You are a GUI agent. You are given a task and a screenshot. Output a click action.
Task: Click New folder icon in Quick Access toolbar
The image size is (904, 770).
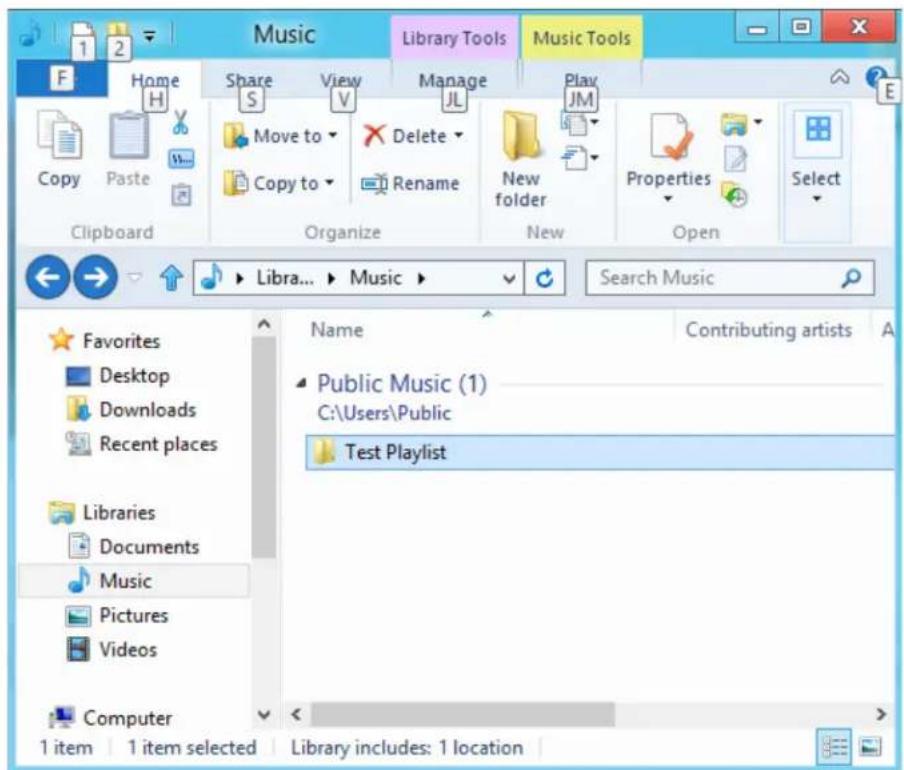tap(117, 35)
